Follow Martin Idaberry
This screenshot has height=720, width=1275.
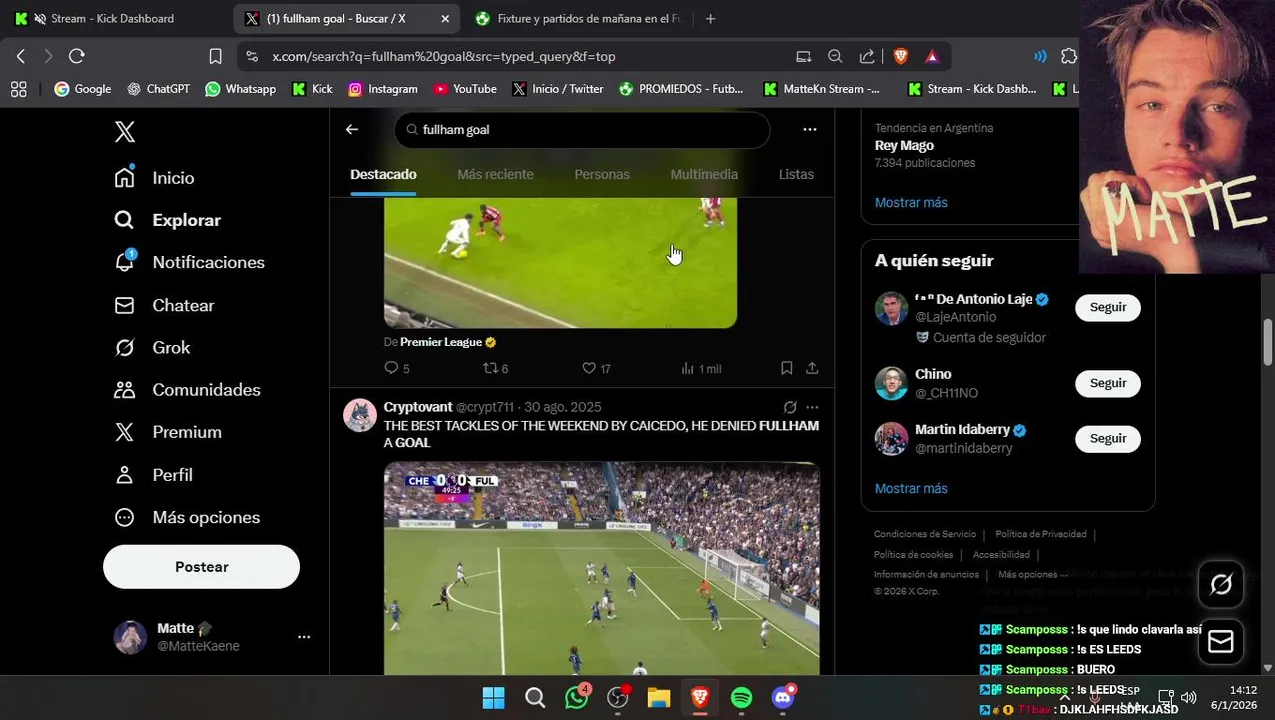coord(1108,438)
